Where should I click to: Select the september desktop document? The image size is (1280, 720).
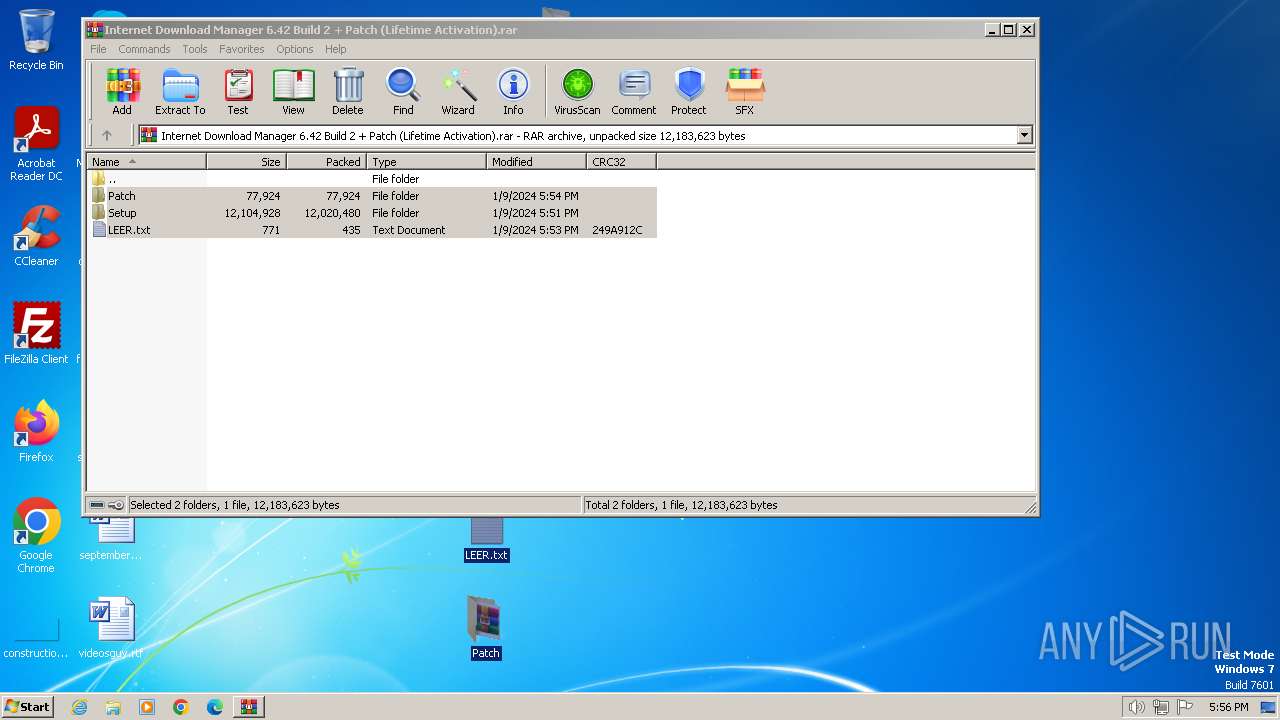coord(111,540)
